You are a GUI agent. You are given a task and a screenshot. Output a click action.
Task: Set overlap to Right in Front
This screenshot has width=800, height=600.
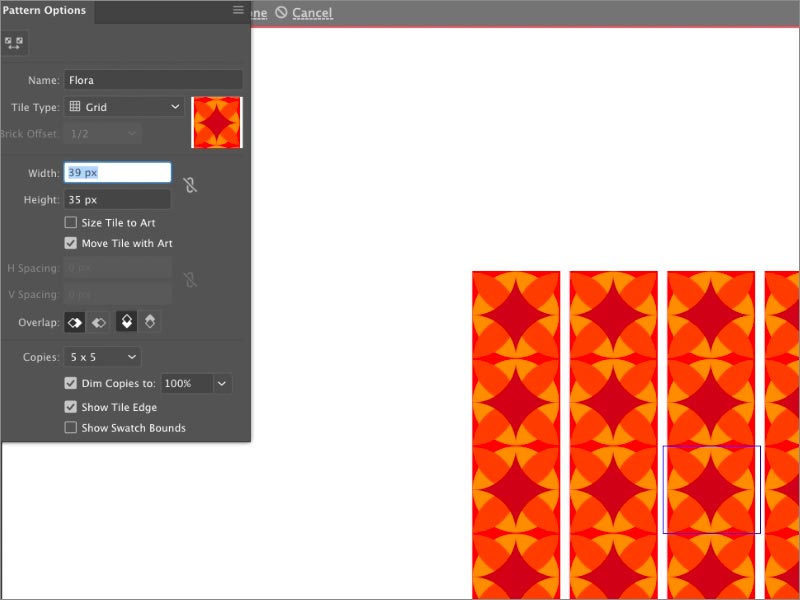[99, 322]
